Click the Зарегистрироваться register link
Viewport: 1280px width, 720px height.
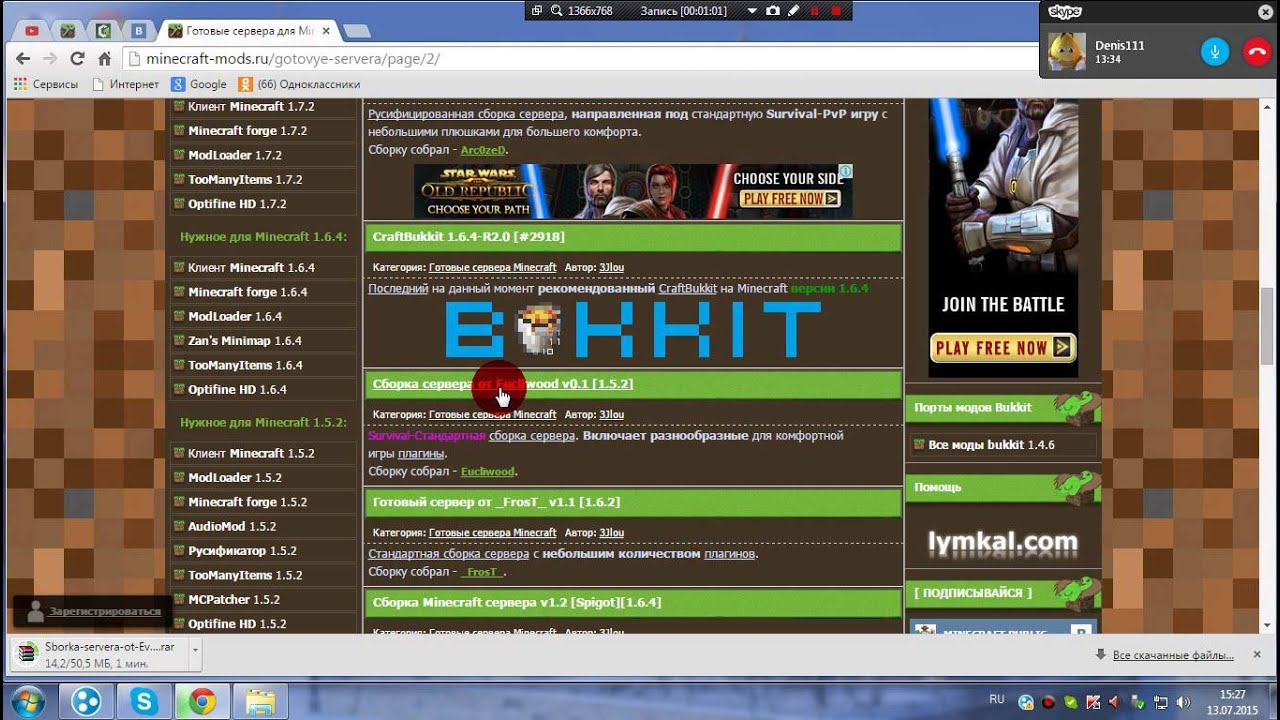[105, 611]
